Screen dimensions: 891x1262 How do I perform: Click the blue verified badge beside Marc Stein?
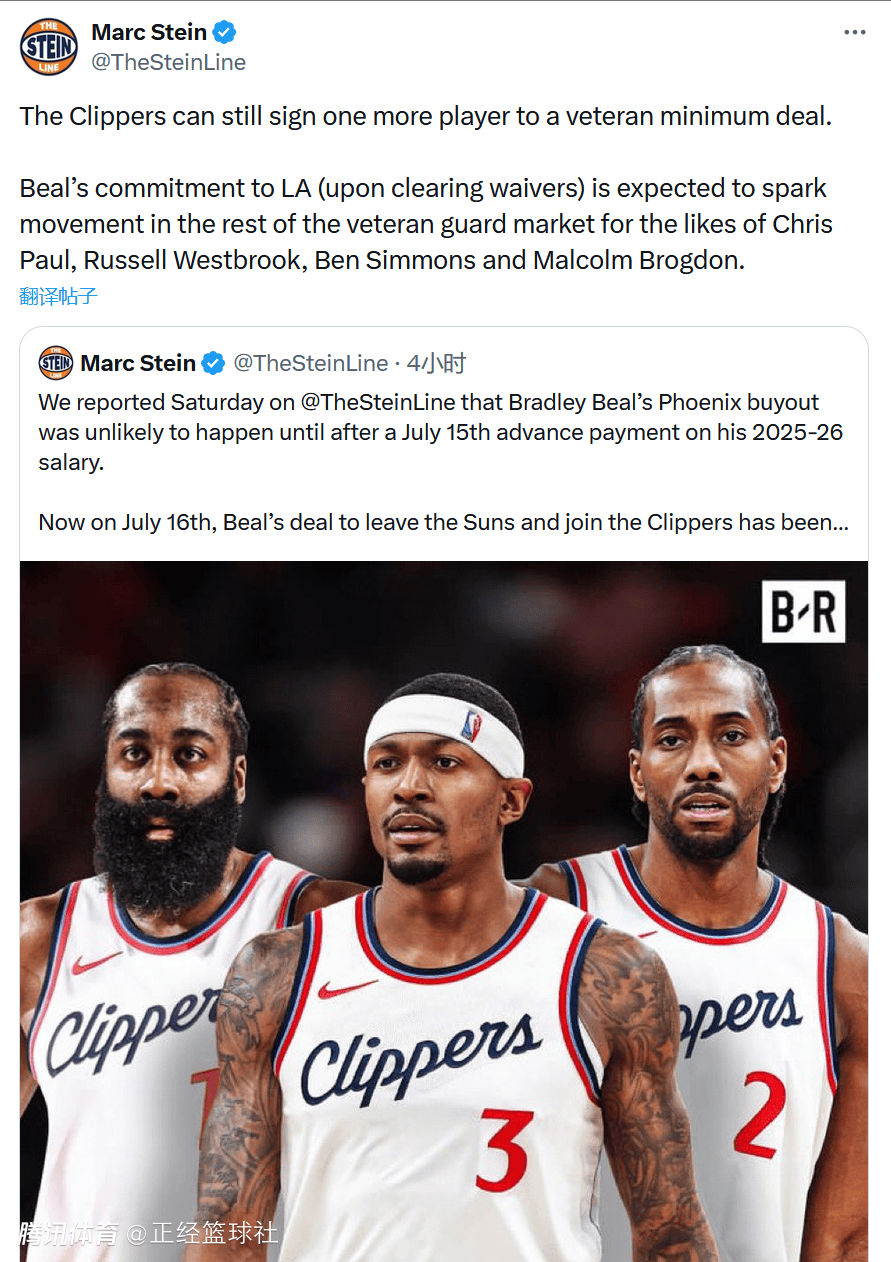click(225, 32)
